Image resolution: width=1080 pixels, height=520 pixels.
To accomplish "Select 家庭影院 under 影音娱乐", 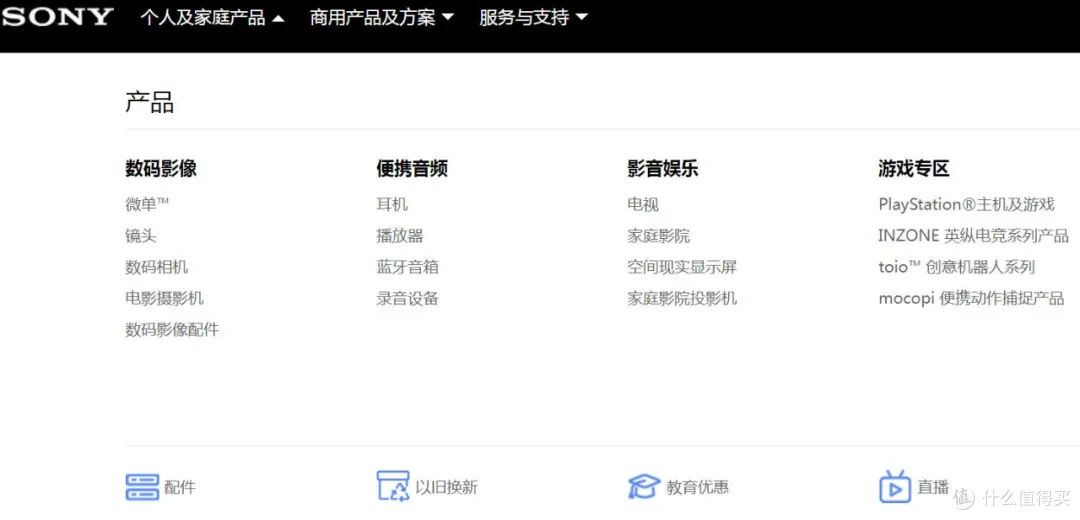I will click(658, 236).
